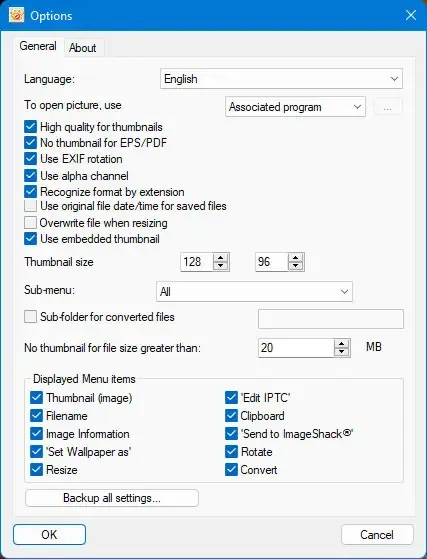The image size is (427, 559).
Task: Switch to the About tab
Action: [83, 48]
